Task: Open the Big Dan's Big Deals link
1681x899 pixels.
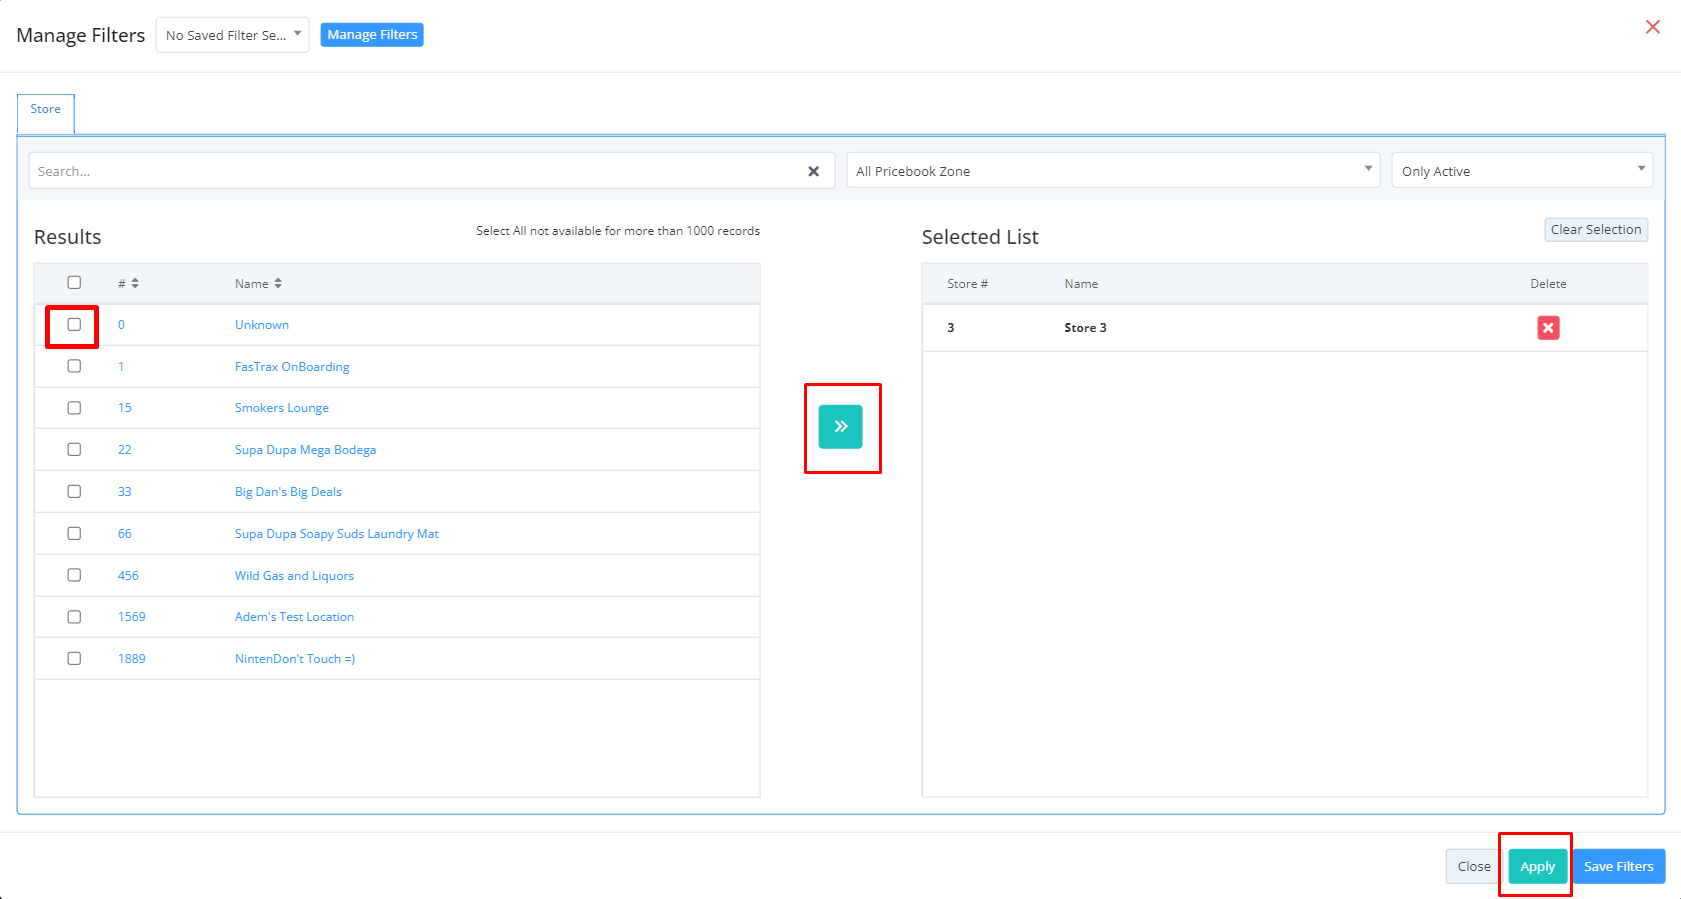Action: pos(288,492)
